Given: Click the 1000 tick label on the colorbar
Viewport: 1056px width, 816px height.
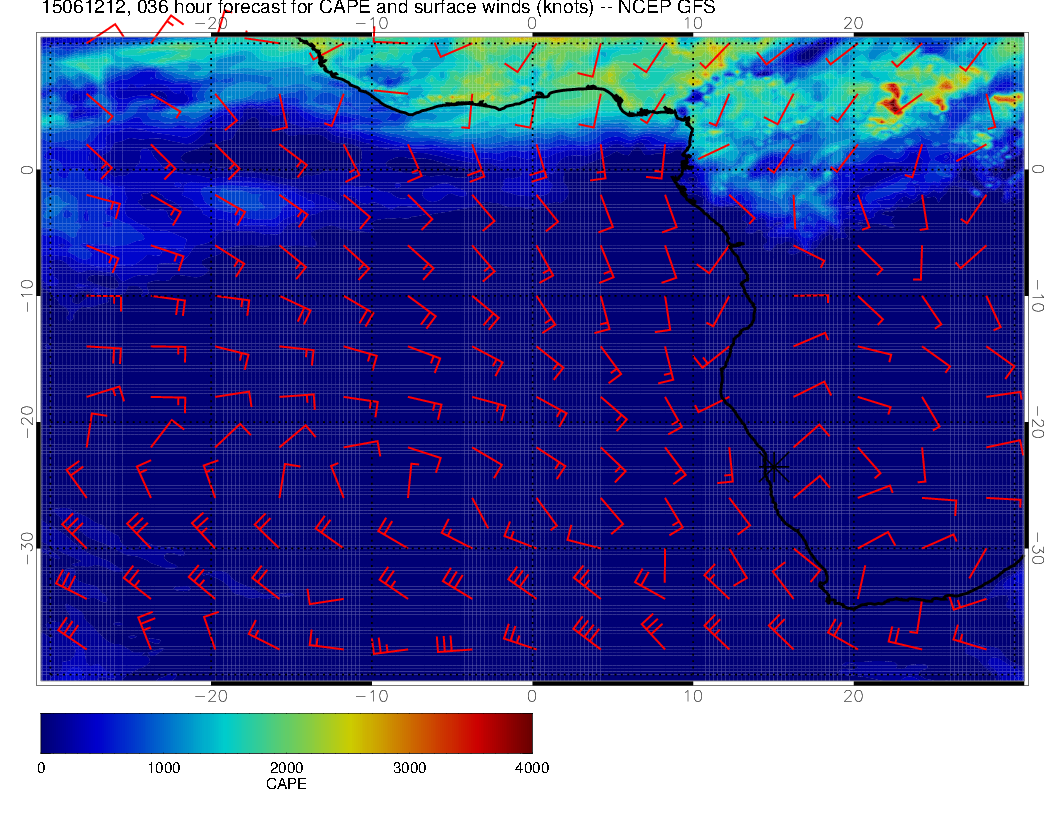Looking at the screenshot, I should coord(163,768).
